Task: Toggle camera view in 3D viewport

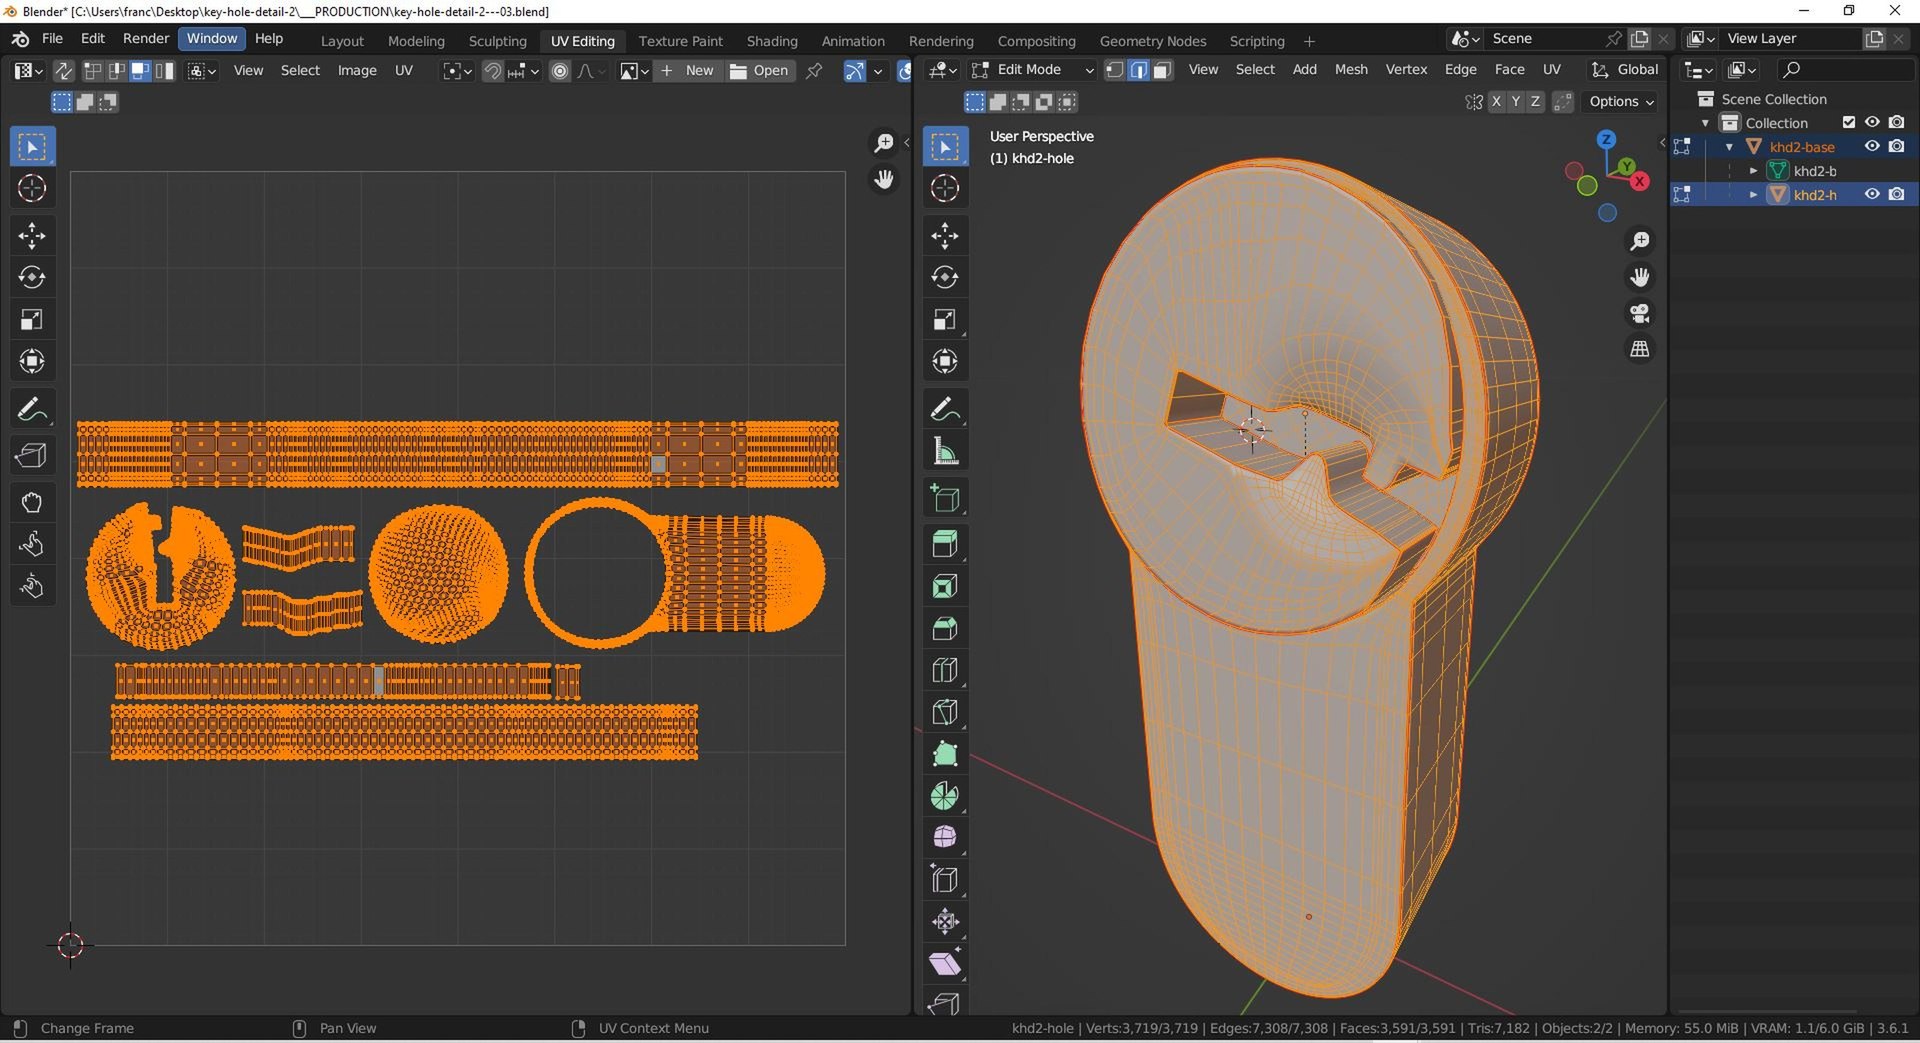Action: [x=1640, y=313]
